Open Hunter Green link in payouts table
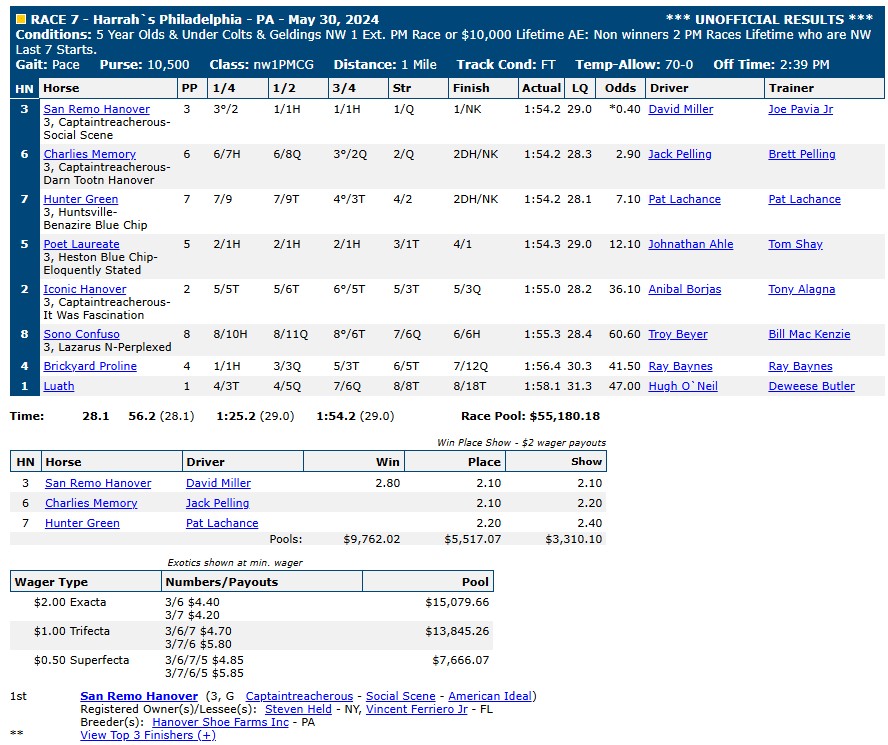Screen dimensions: 888x745 click(x=82, y=523)
